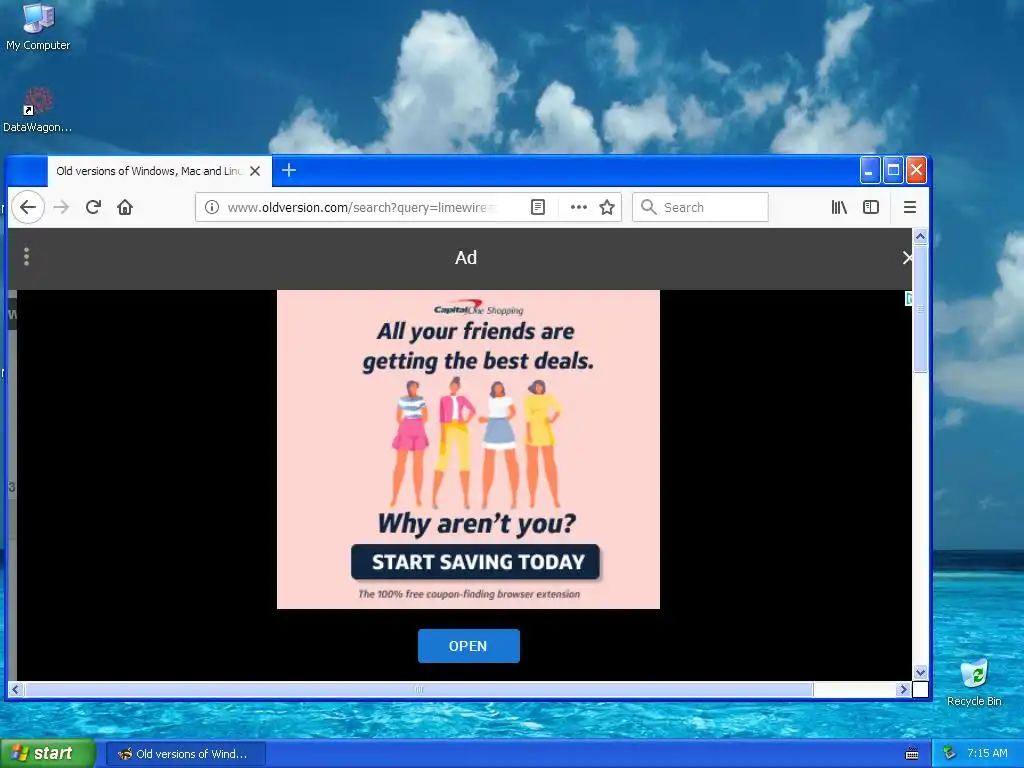
Task: Click the horizontal scrollbar thumb
Action: [419, 689]
